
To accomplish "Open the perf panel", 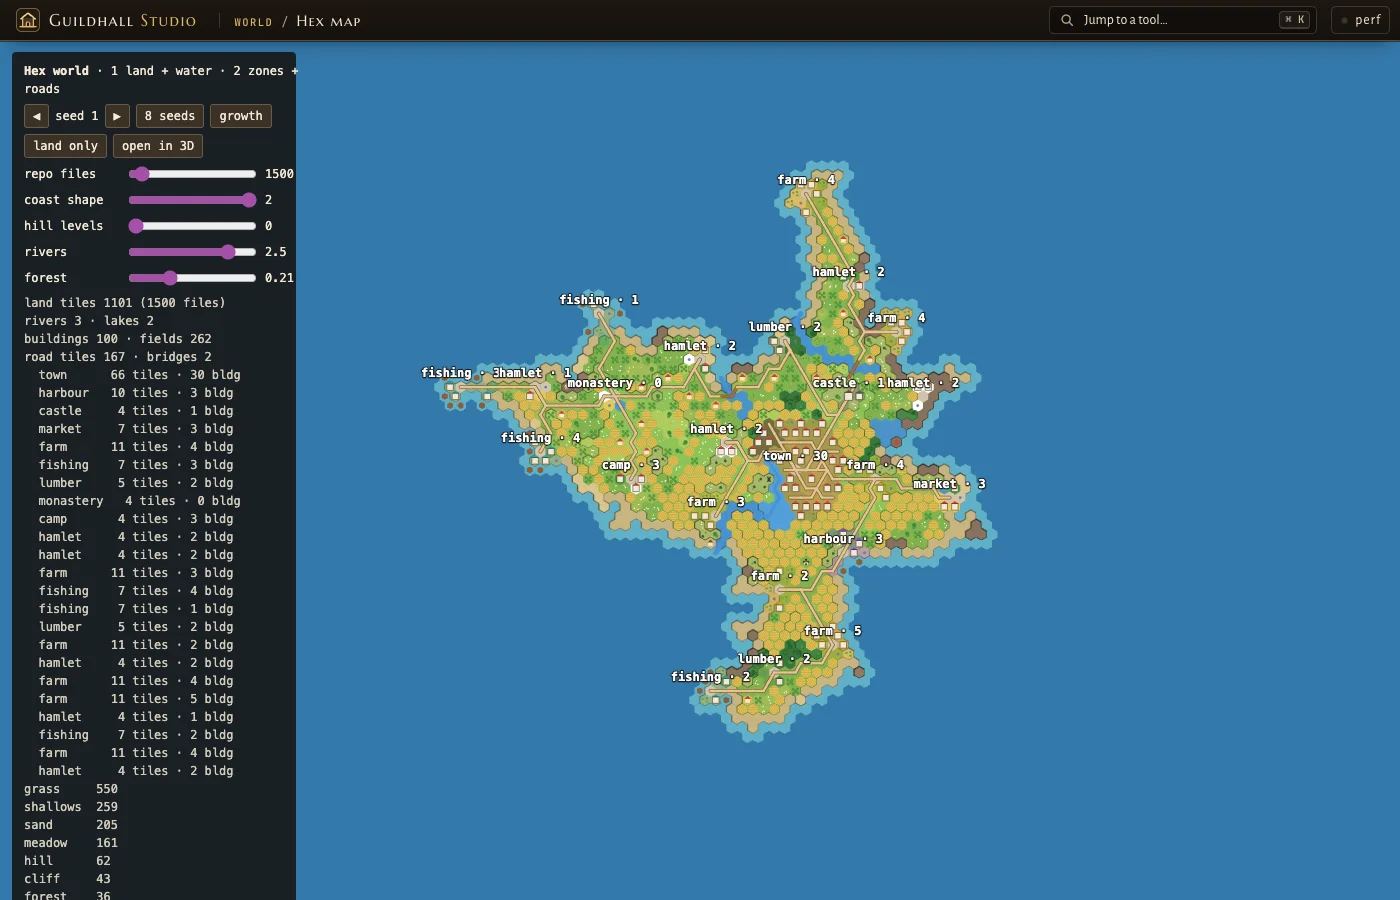I will pos(1360,20).
